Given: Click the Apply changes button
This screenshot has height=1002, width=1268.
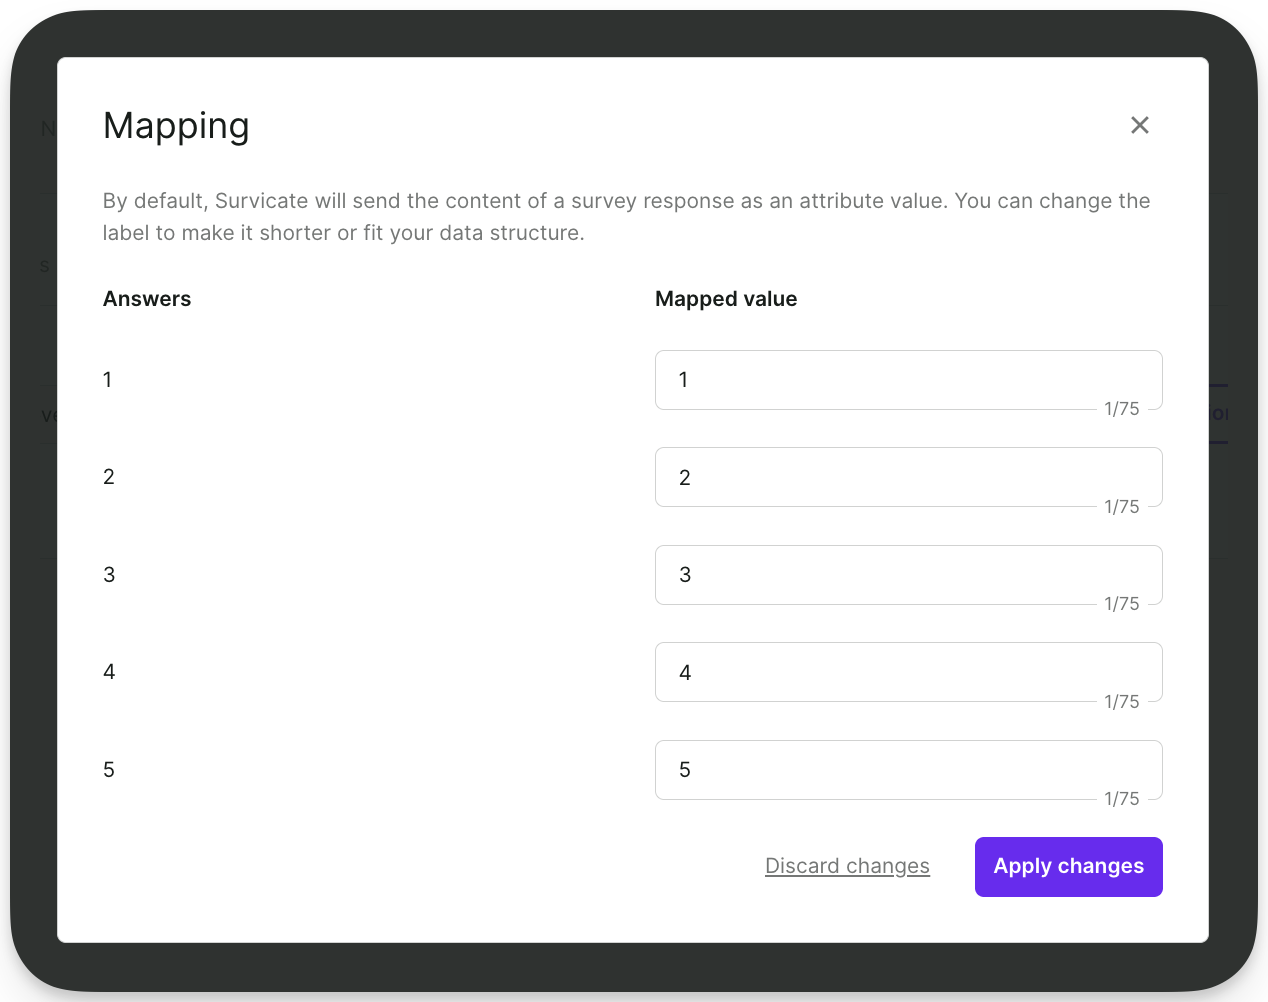Looking at the screenshot, I should (x=1068, y=866).
